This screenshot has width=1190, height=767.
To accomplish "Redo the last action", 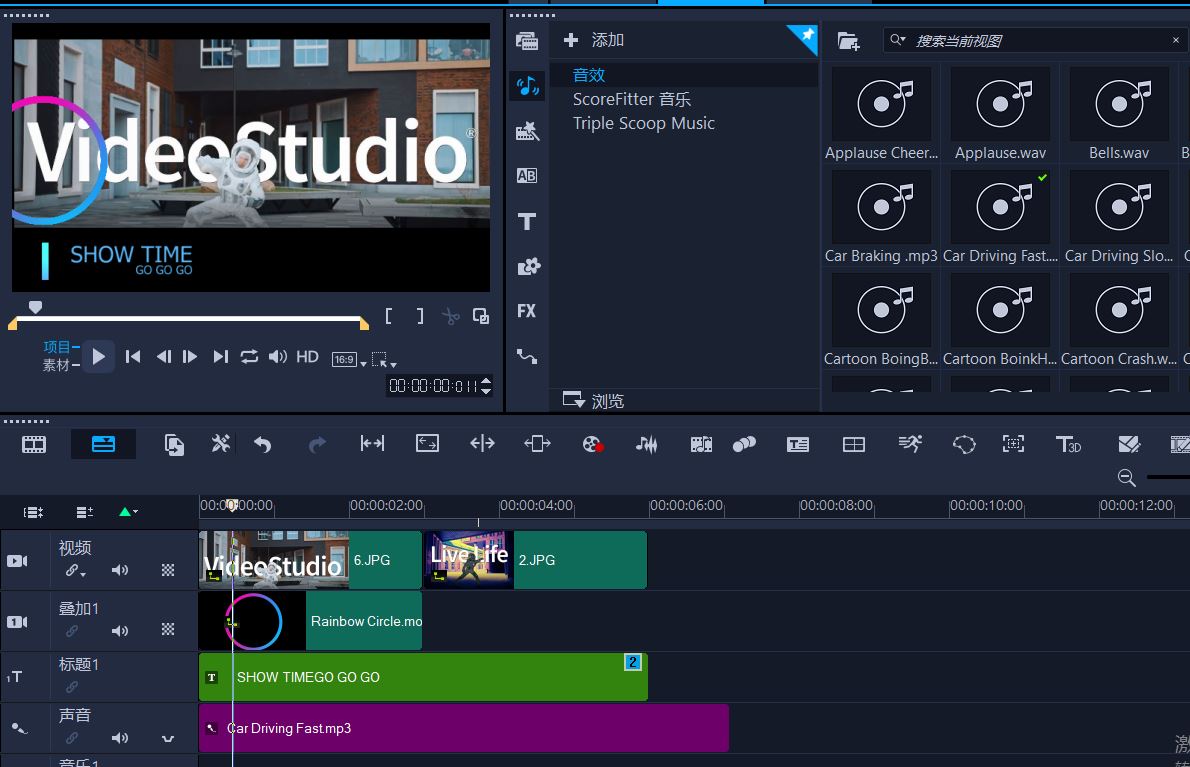I will pyautogui.click(x=317, y=445).
